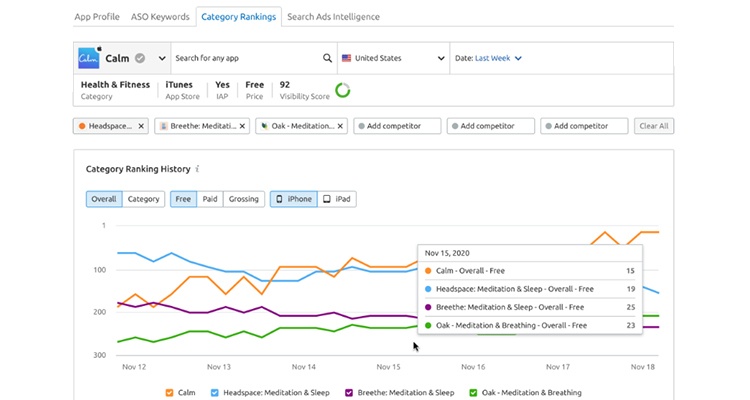The image size is (750, 400).
Task: Click the Nov 18 axis label
Action: point(642,367)
